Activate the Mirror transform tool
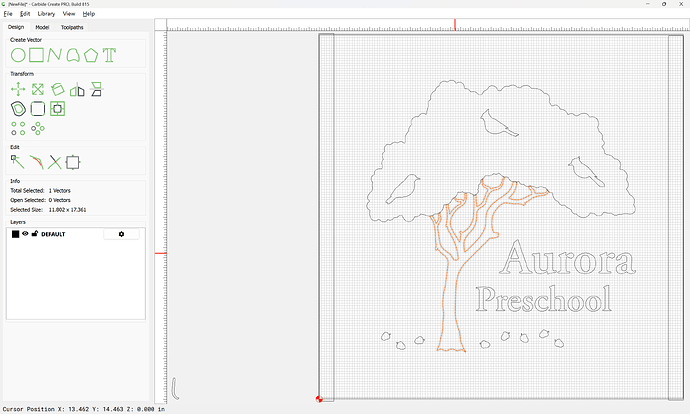The height and width of the screenshot is (414, 690). click(77, 89)
